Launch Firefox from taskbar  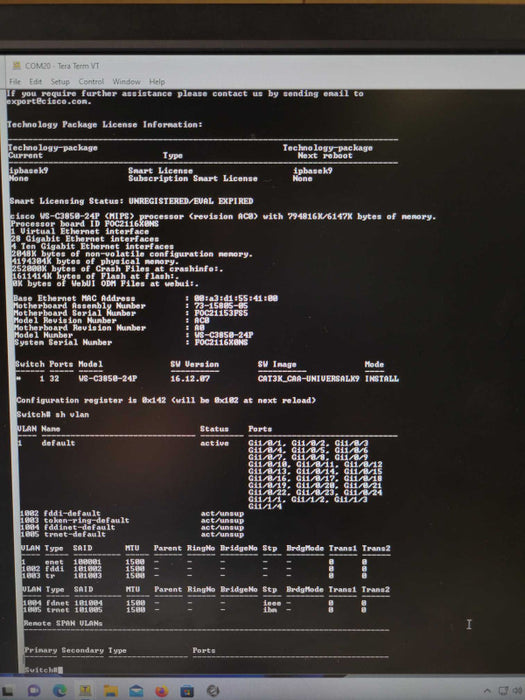tap(162, 691)
